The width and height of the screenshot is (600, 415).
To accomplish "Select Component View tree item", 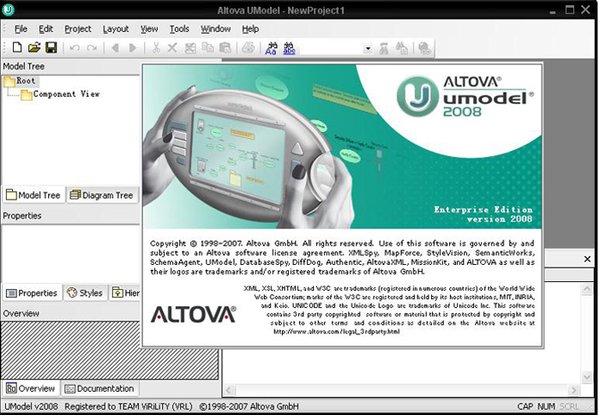I will [66, 94].
